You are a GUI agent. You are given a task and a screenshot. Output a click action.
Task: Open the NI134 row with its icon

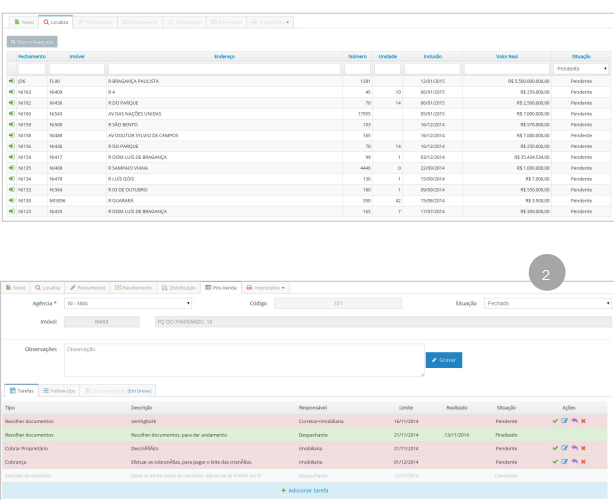[11, 179]
